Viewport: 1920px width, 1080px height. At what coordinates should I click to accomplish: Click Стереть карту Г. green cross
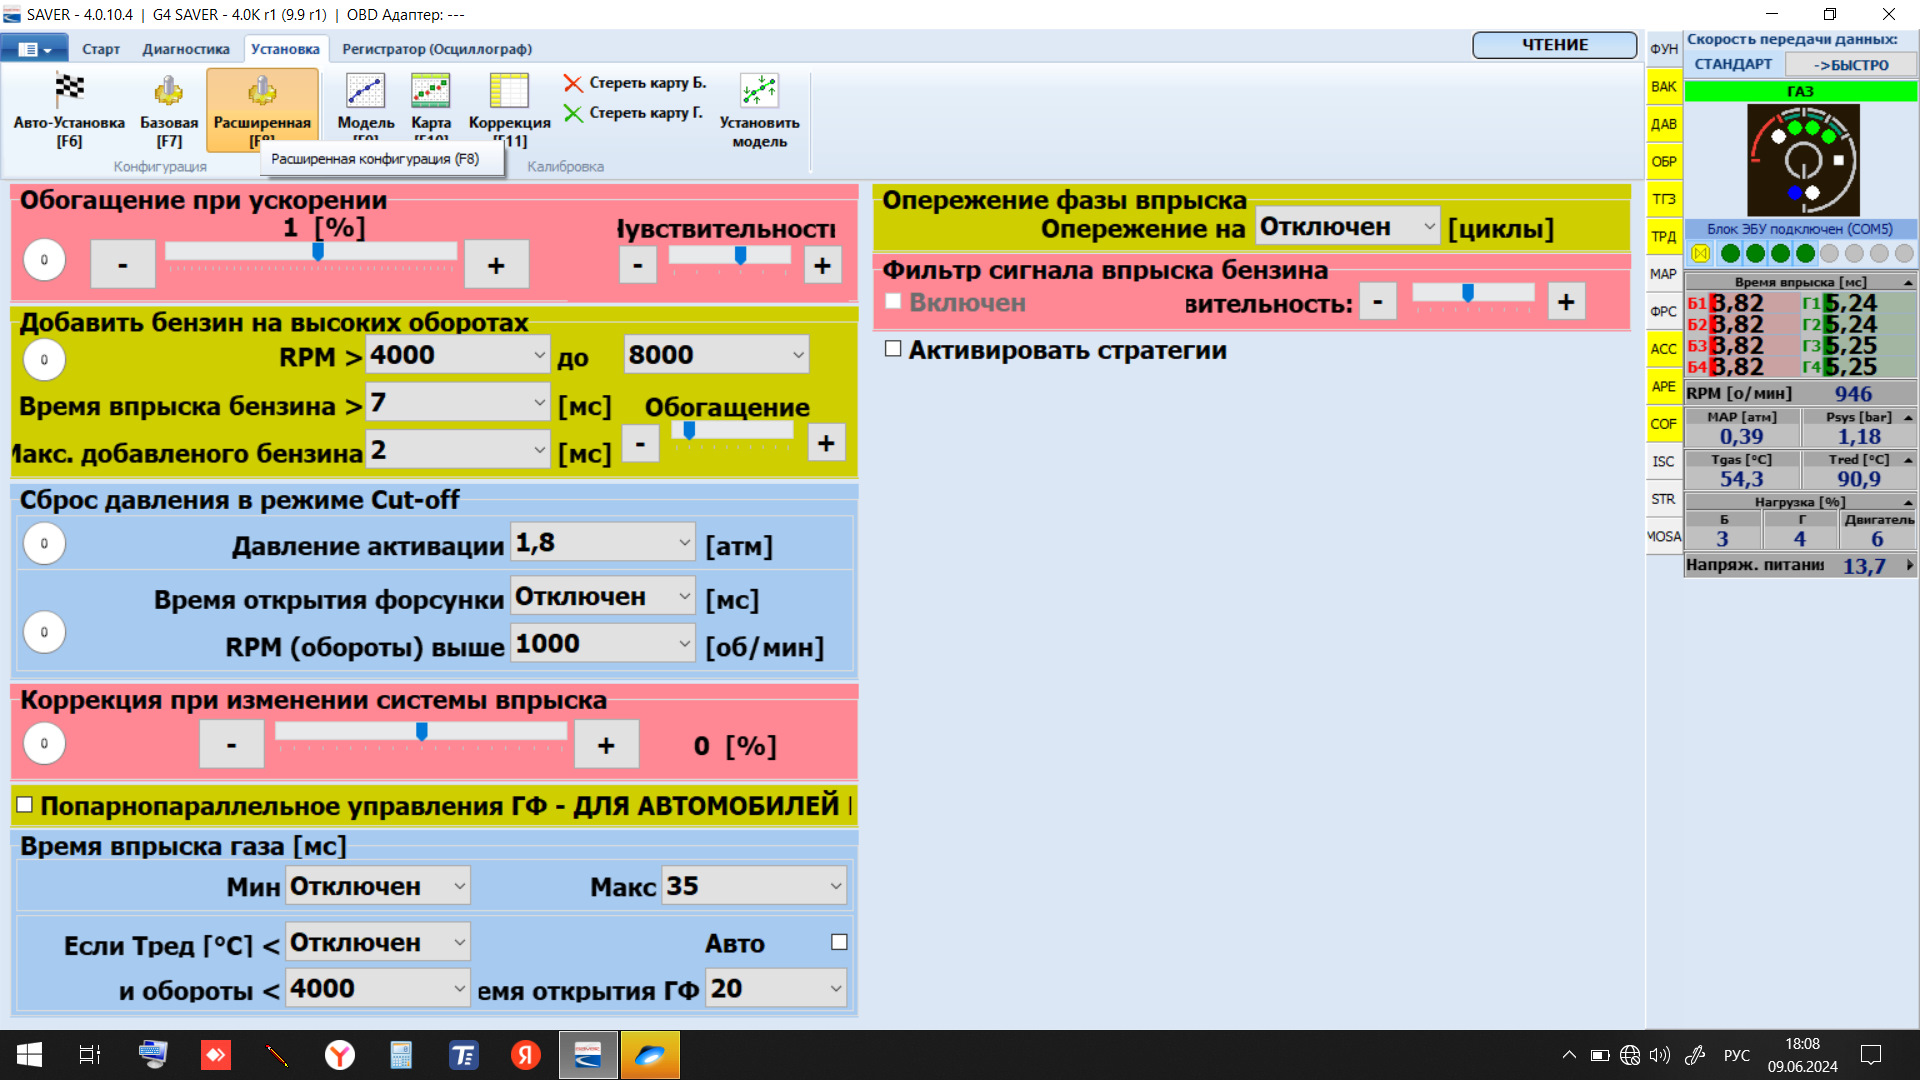(x=573, y=113)
